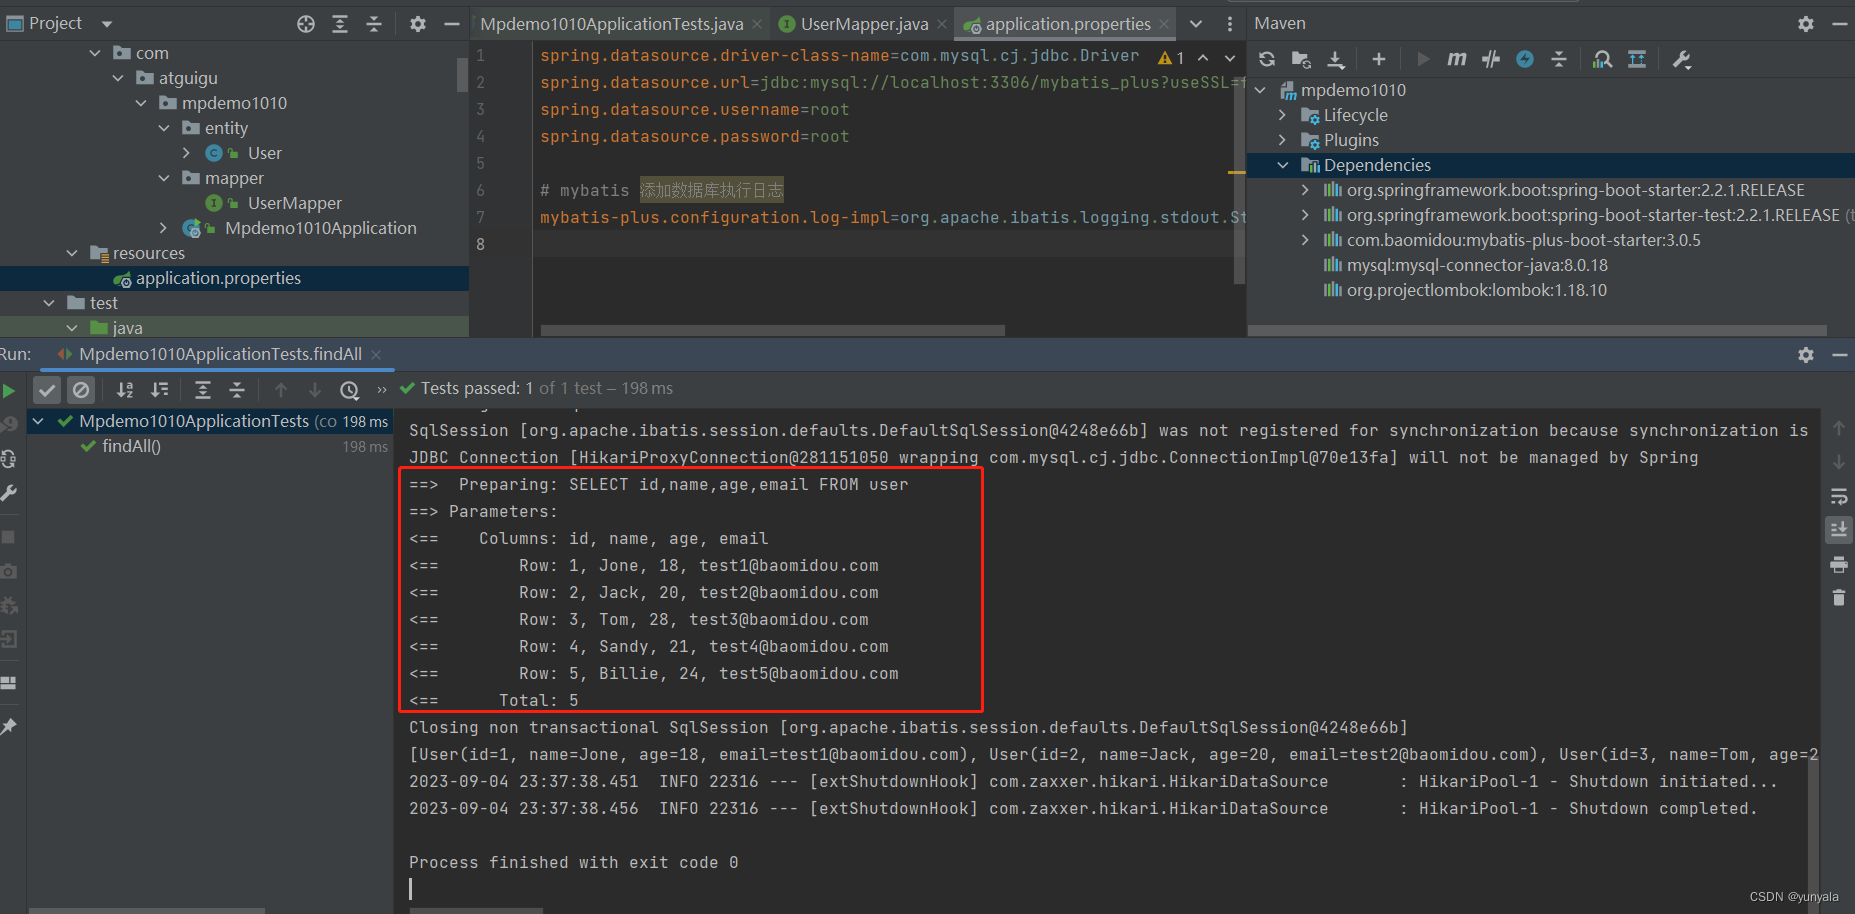Open the Project view dropdown

[107, 24]
